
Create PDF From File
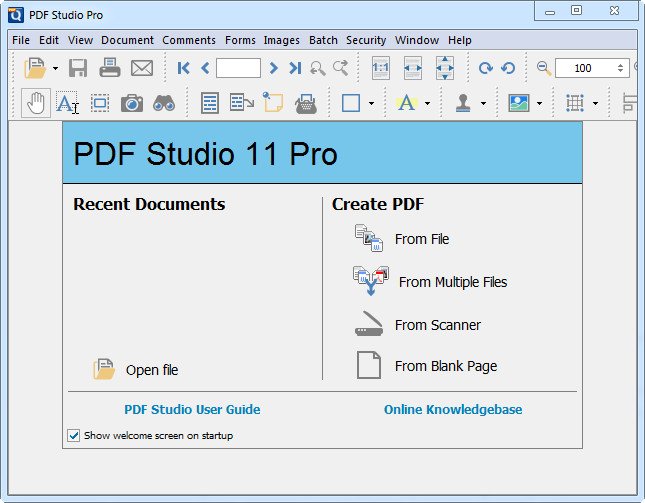tap(402, 239)
